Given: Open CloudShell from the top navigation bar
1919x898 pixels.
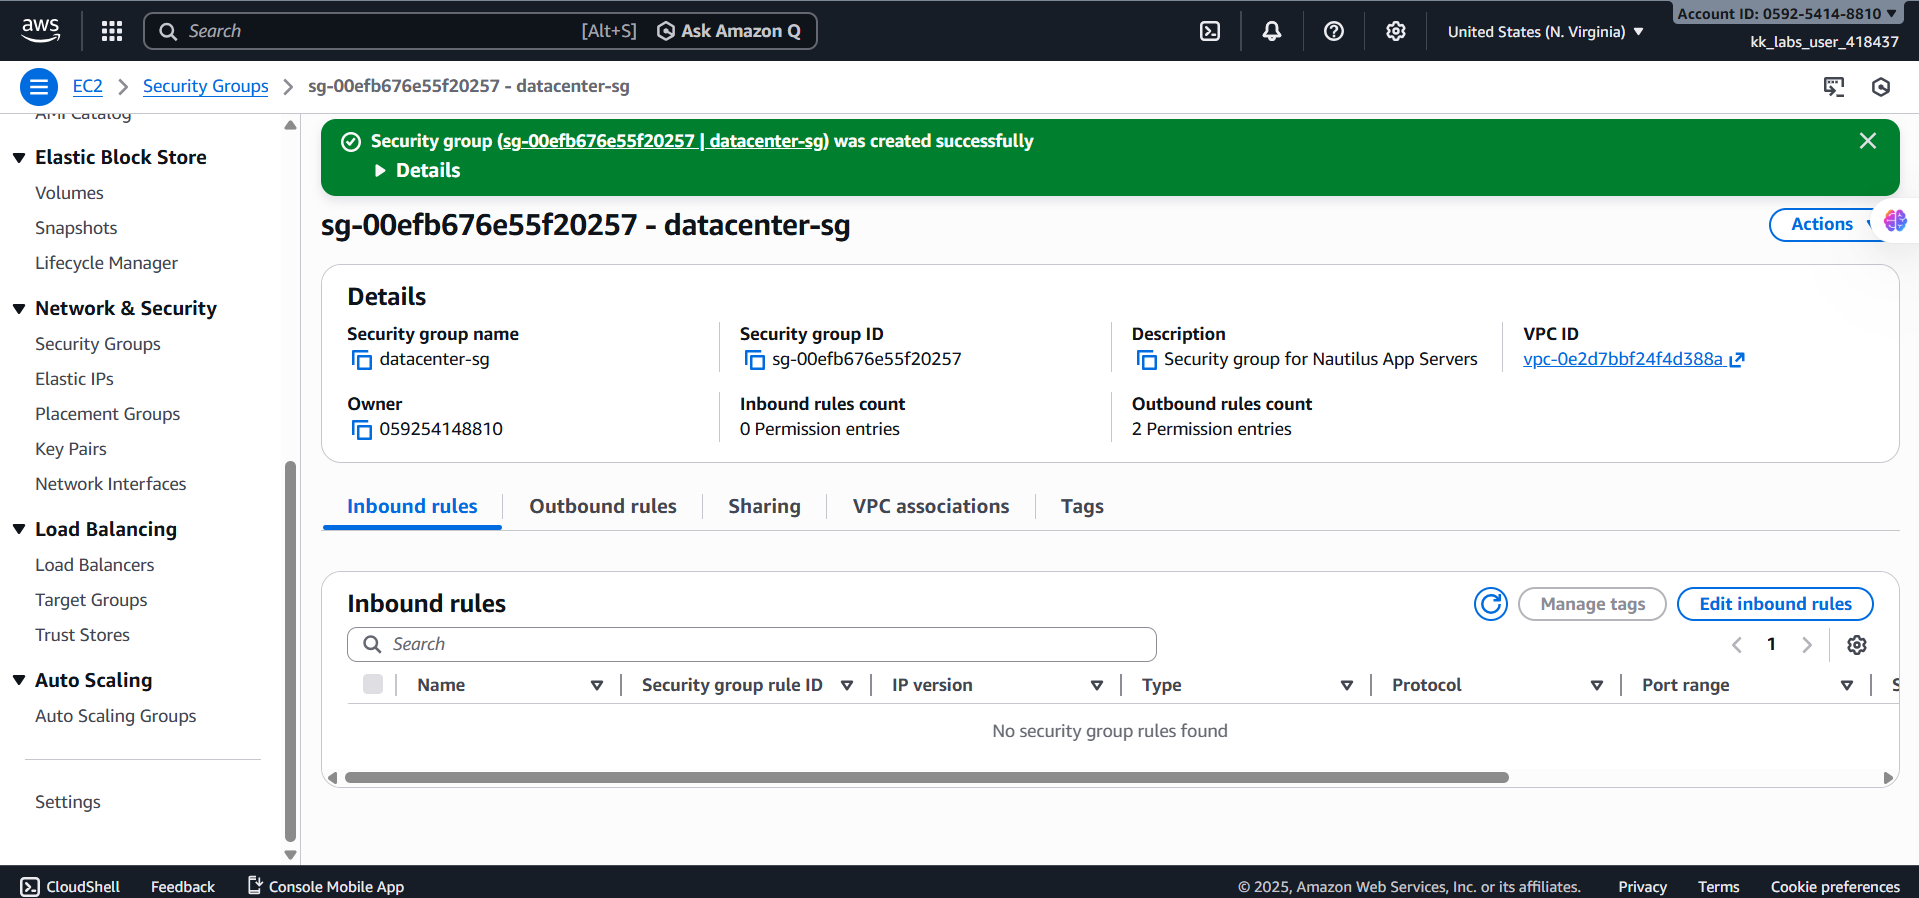Looking at the screenshot, I should click(x=1210, y=31).
